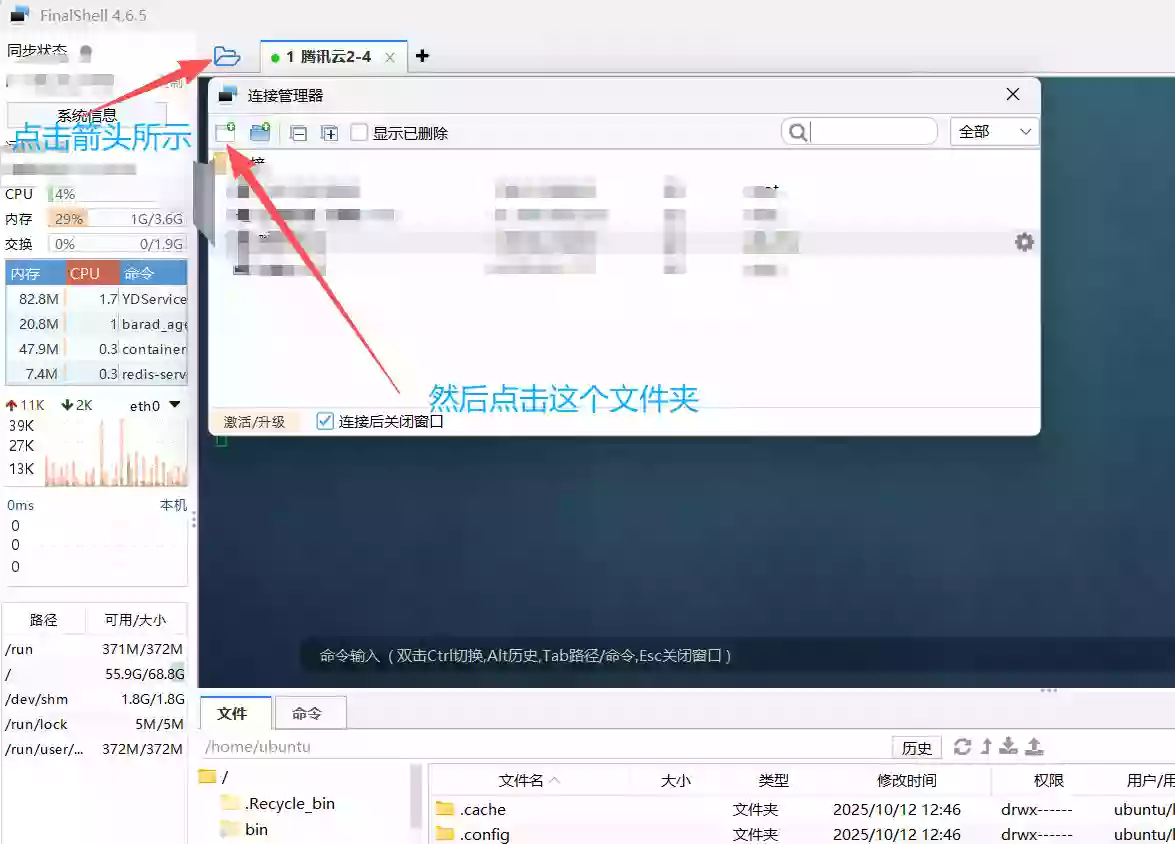1175x844 pixels.
Task: Select the 腾讯云2-4 session tab
Action: pyautogui.click(x=330, y=57)
